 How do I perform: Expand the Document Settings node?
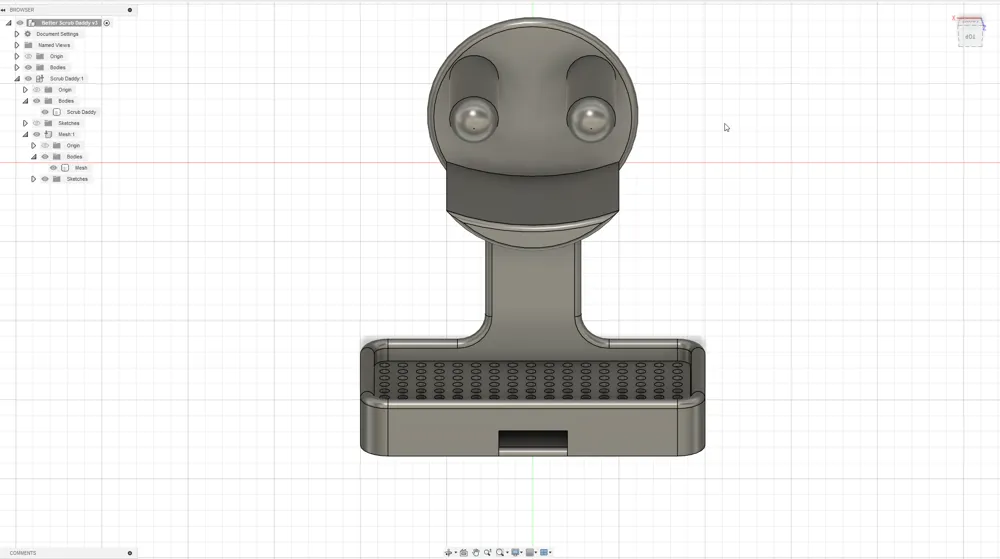tap(17, 34)
